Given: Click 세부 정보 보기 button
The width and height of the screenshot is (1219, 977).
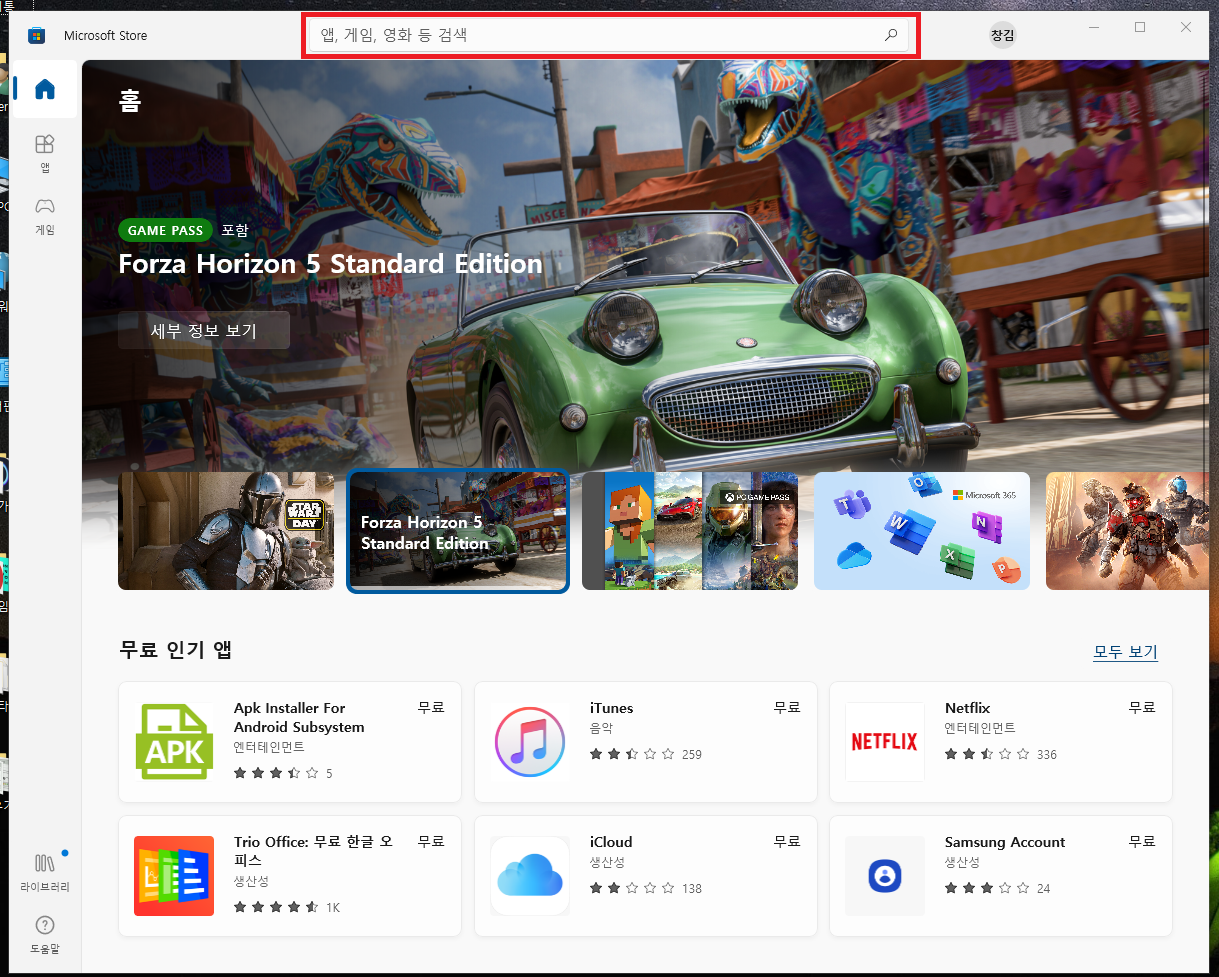Looking at the screenshot, I should pyautogui.click(x=204, y=330).
